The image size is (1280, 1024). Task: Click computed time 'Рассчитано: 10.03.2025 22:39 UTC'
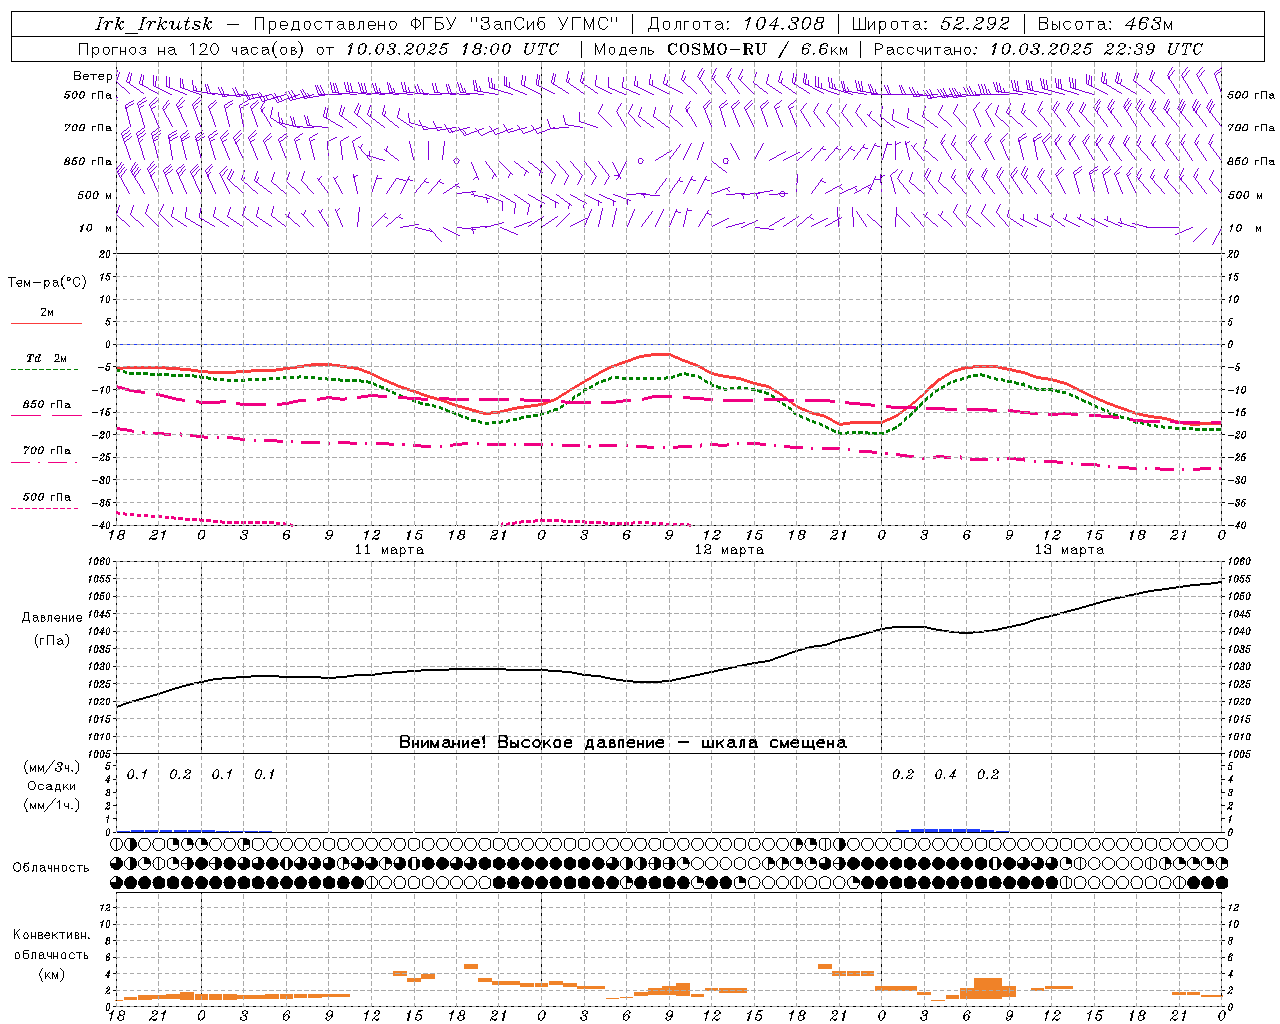click(1038, 49)
